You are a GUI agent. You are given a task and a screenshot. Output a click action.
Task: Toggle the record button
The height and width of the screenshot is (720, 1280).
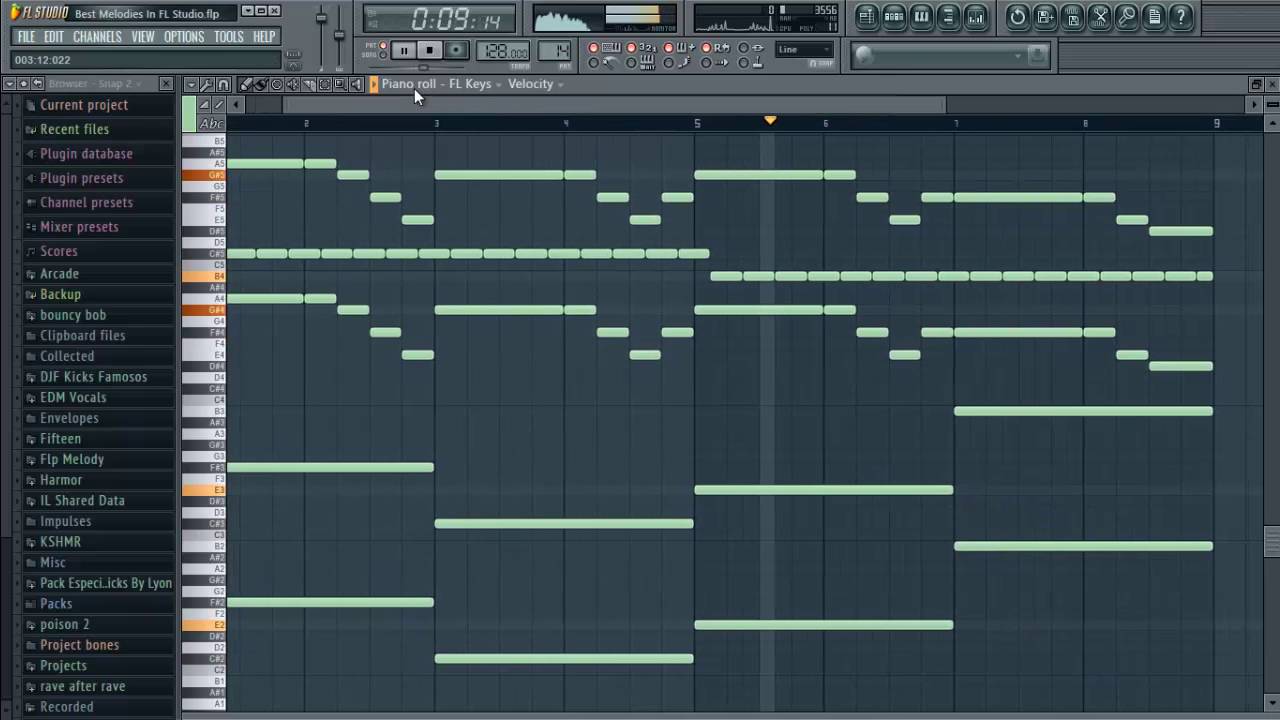click(x=456, y=50)
